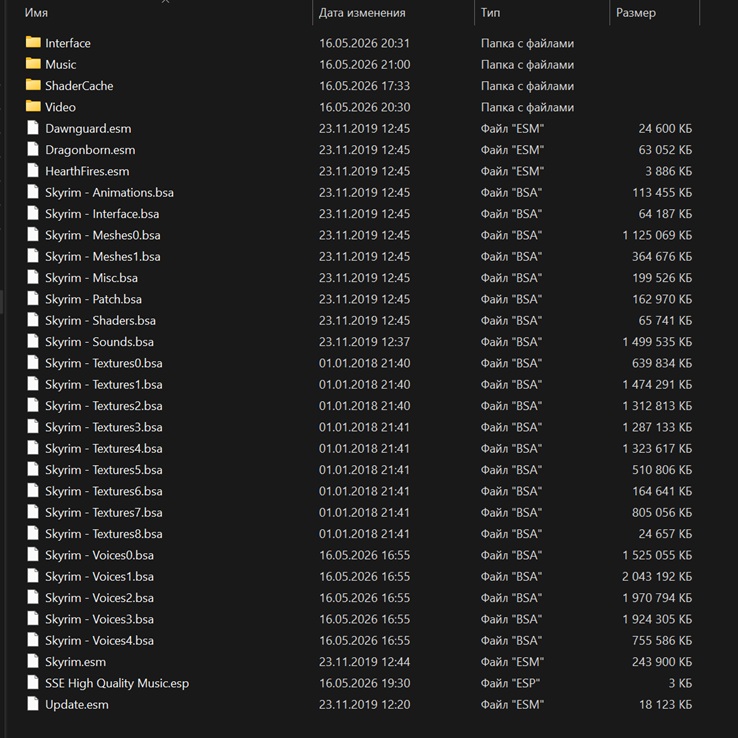Click Skyrim - Shaders.bsa file icon
The image size is (738, 738).
33,320
